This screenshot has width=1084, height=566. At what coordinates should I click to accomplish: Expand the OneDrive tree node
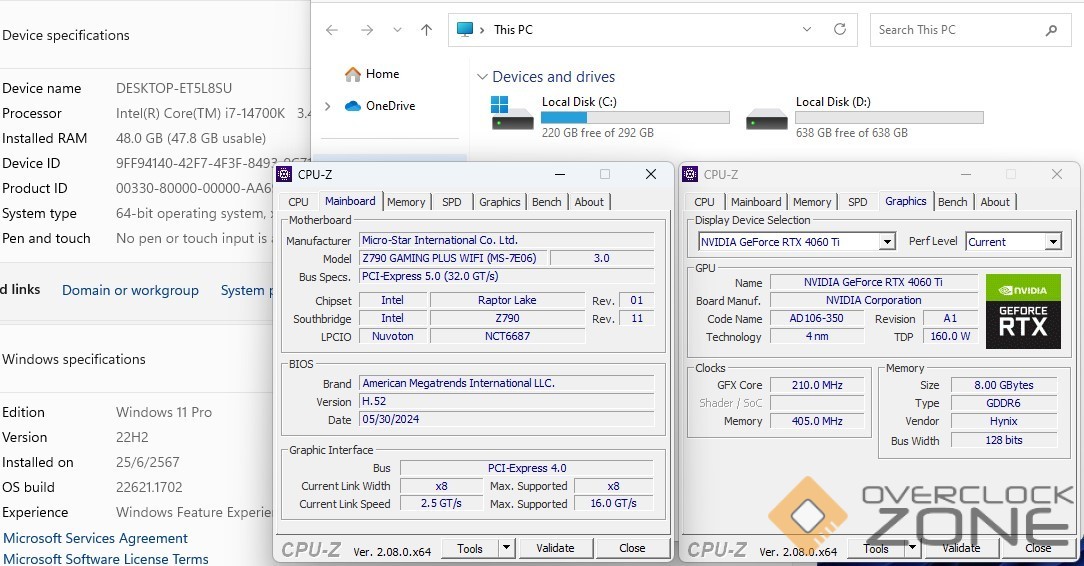point(327,106)
